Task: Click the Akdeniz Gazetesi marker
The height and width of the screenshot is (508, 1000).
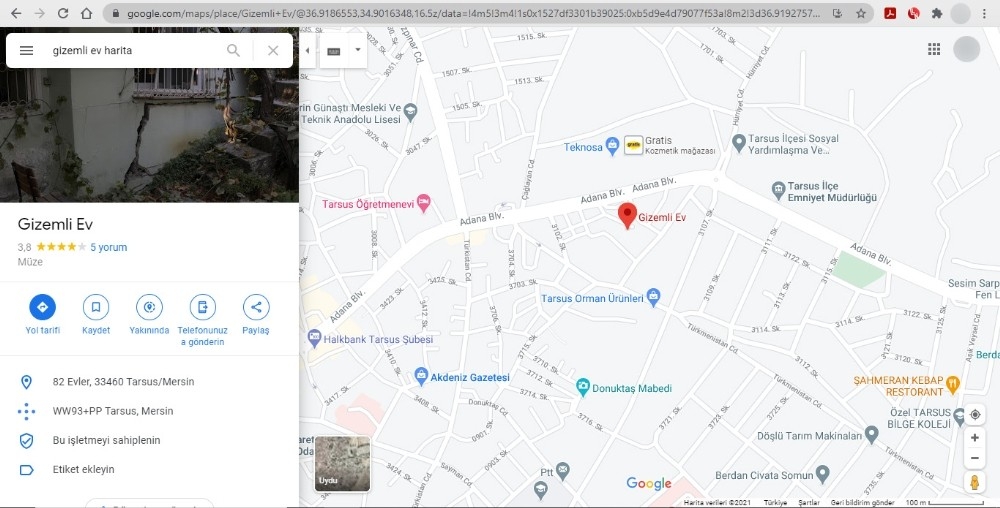Action: tap(421, 376)
